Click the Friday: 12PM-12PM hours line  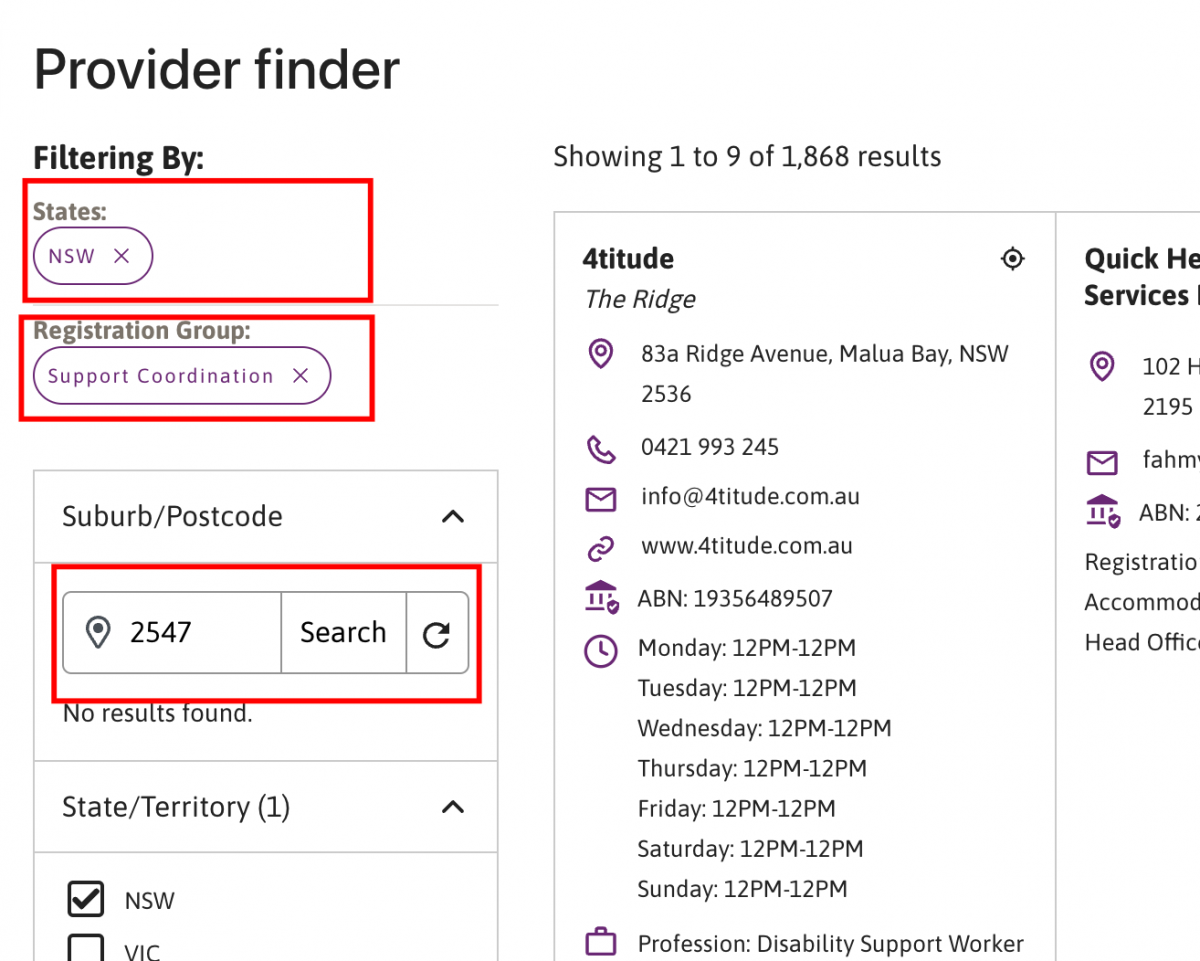[x=737, y=808]
